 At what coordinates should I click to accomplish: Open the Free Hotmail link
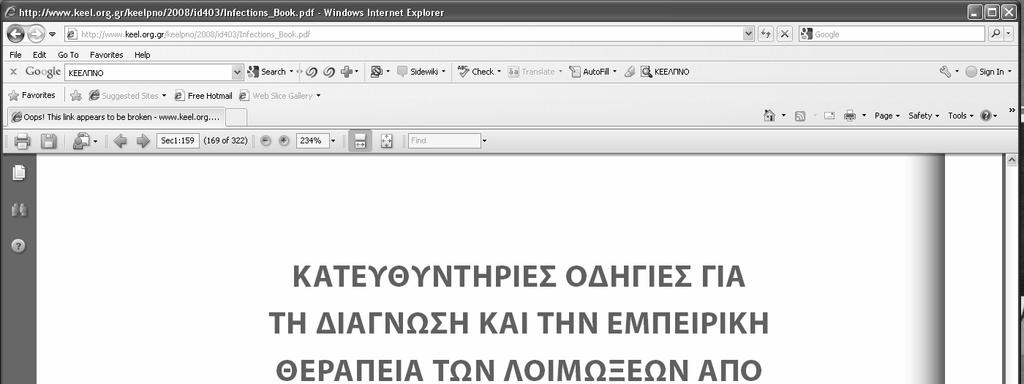point(203,95)
